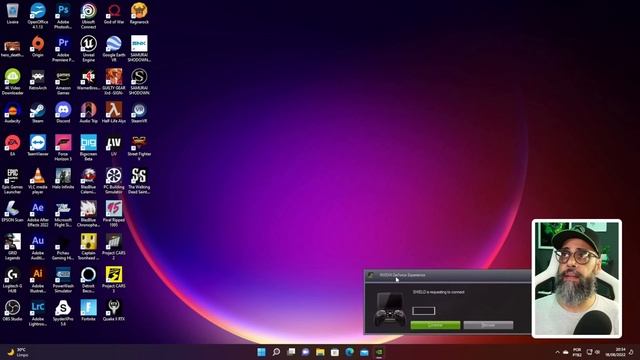Select the PowerWash Simulator shortcut
640x360 pixels.
click(63, 280)
